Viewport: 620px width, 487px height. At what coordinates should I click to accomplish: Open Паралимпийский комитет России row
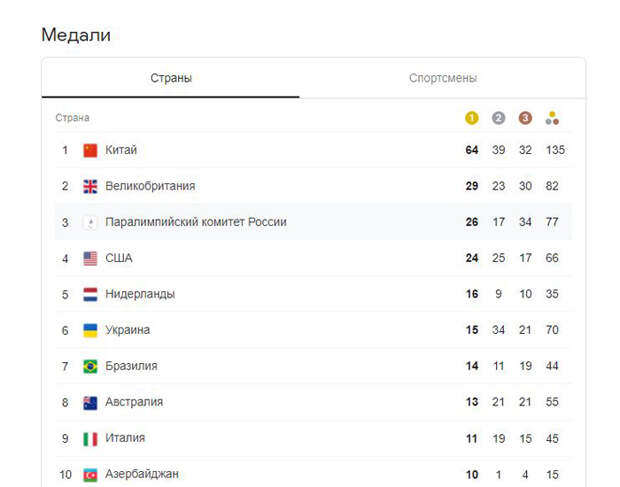[313, 222]
